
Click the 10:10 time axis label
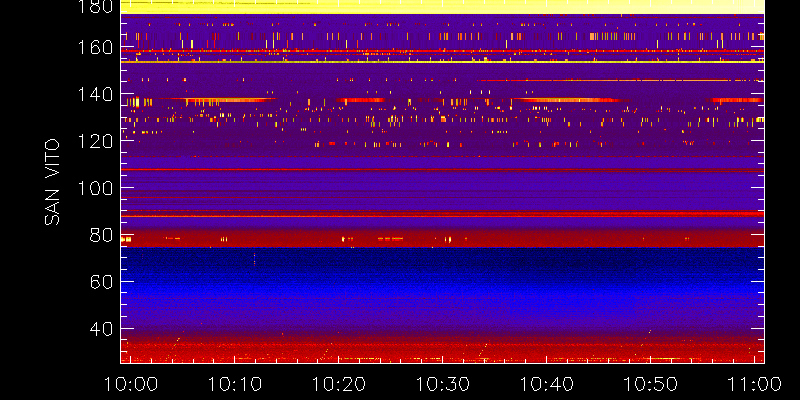235,384
